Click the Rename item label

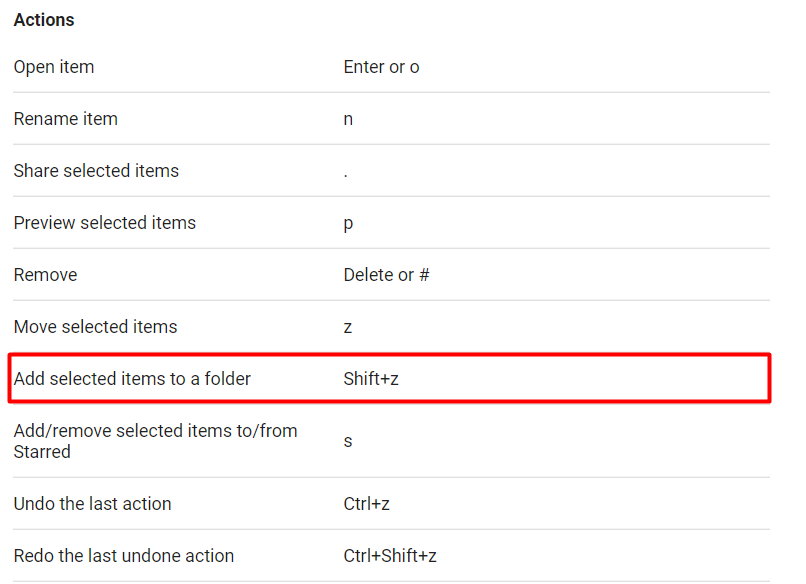[66, 119]
